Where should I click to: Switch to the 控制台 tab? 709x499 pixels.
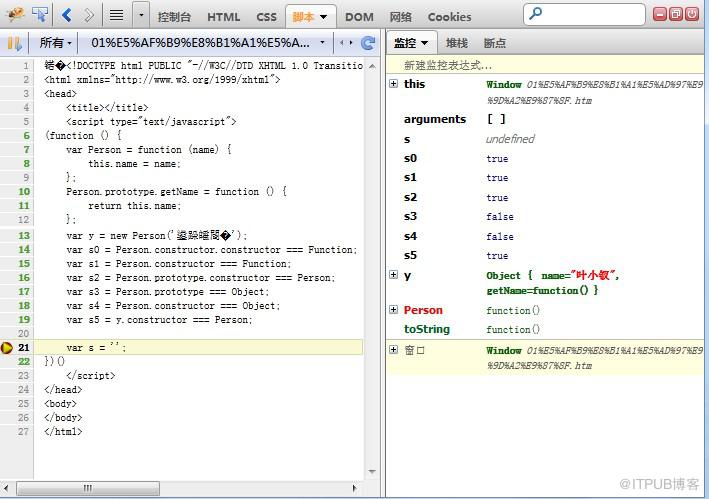click(x=174, y=17)
